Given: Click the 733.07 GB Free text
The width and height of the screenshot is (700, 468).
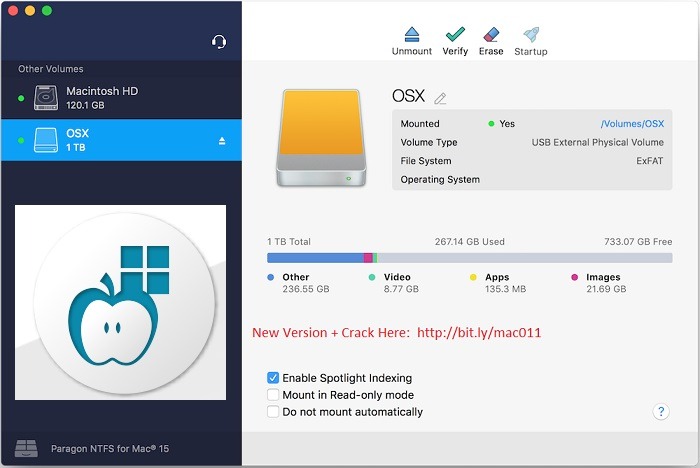Looking at the screenshot, I should tap(638, 242).
